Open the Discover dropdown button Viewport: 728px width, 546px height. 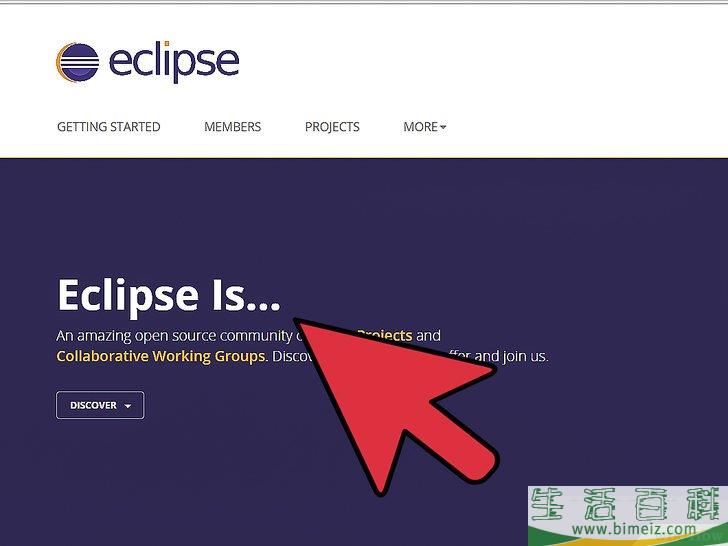[x=100, y=405]
